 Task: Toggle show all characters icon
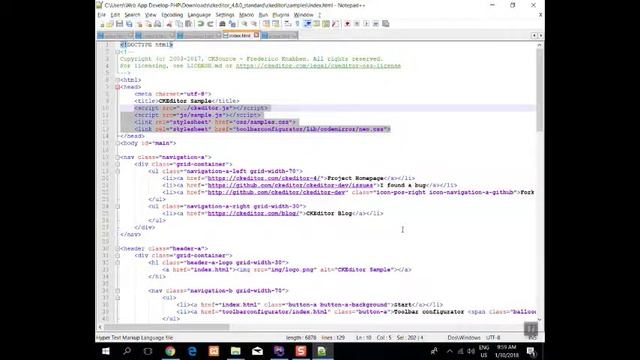[297, 24]
